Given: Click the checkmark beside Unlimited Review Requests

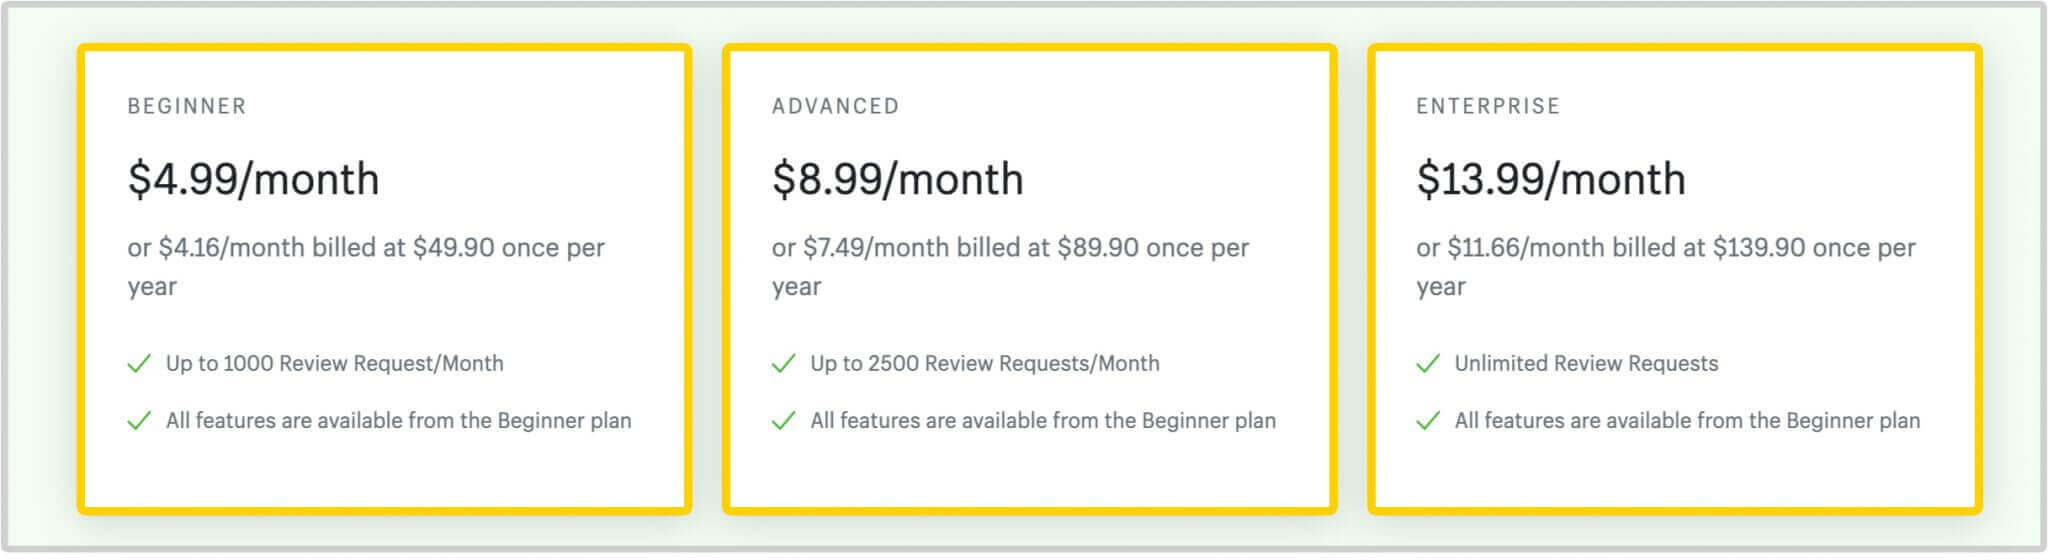Looking at the screenshot, I should point(1428,363).
